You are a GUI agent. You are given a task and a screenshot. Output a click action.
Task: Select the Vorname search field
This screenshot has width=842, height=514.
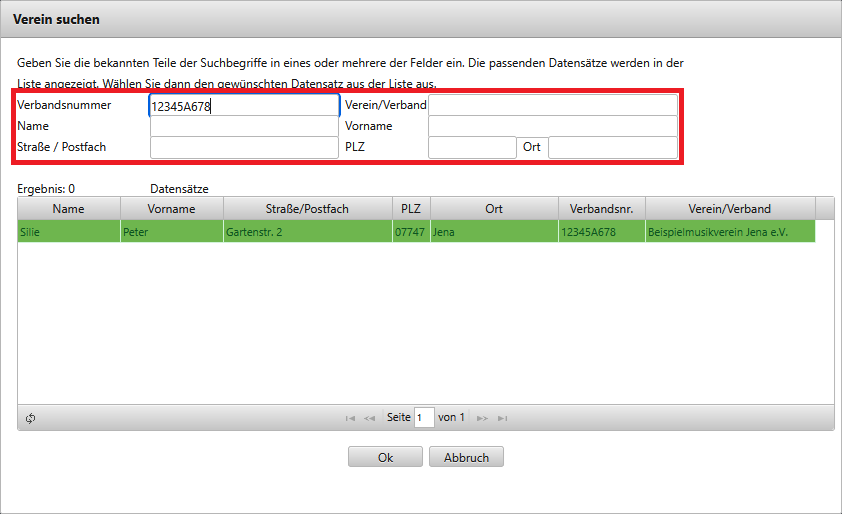tap(552, 127)
